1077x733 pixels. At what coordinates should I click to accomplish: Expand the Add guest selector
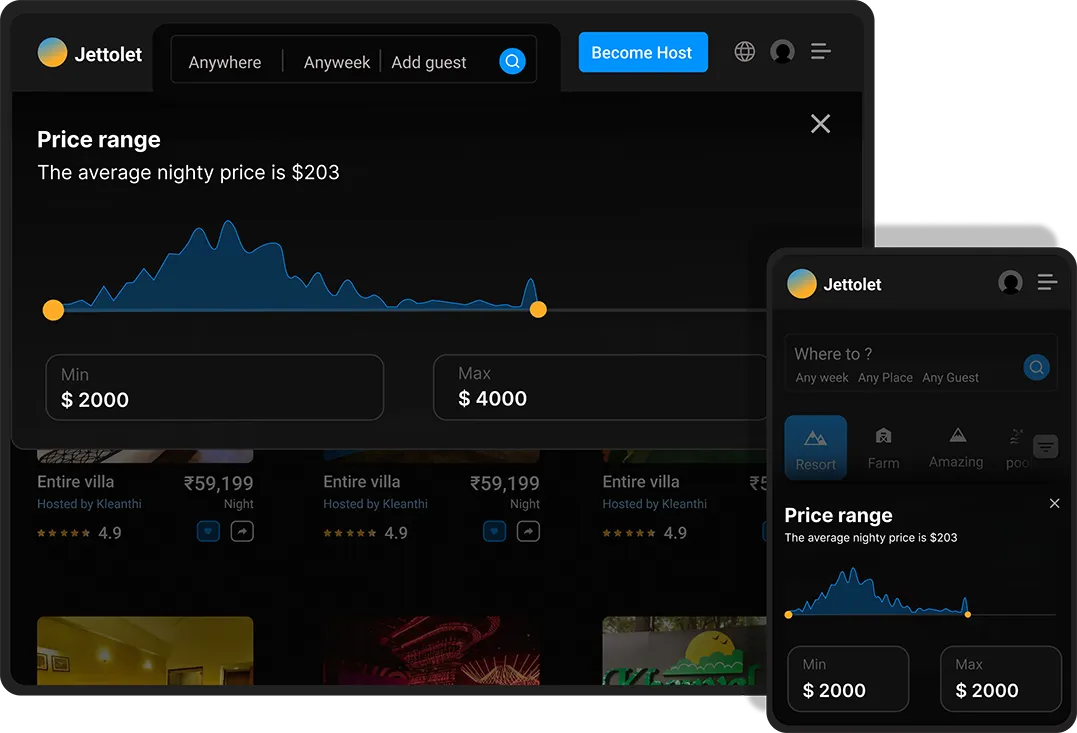click(429, 62)
